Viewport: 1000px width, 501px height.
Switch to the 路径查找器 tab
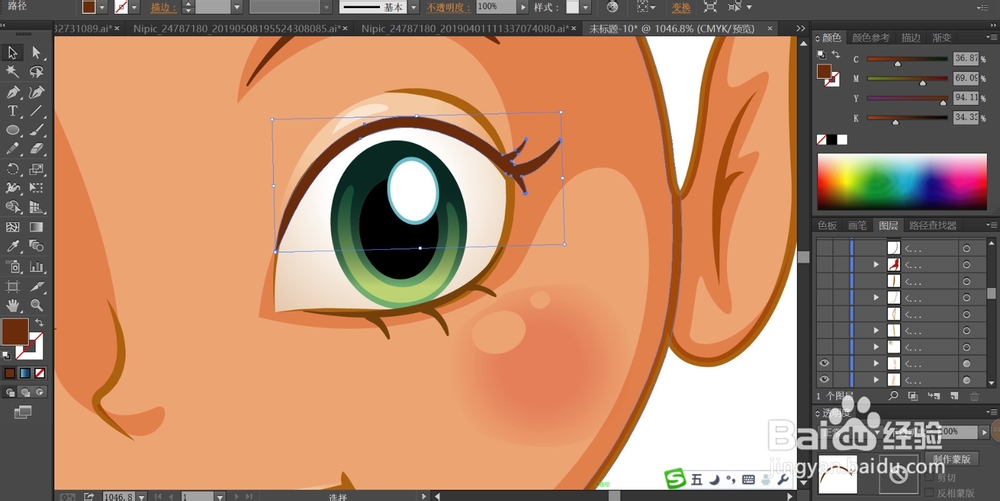coord(932,225)
